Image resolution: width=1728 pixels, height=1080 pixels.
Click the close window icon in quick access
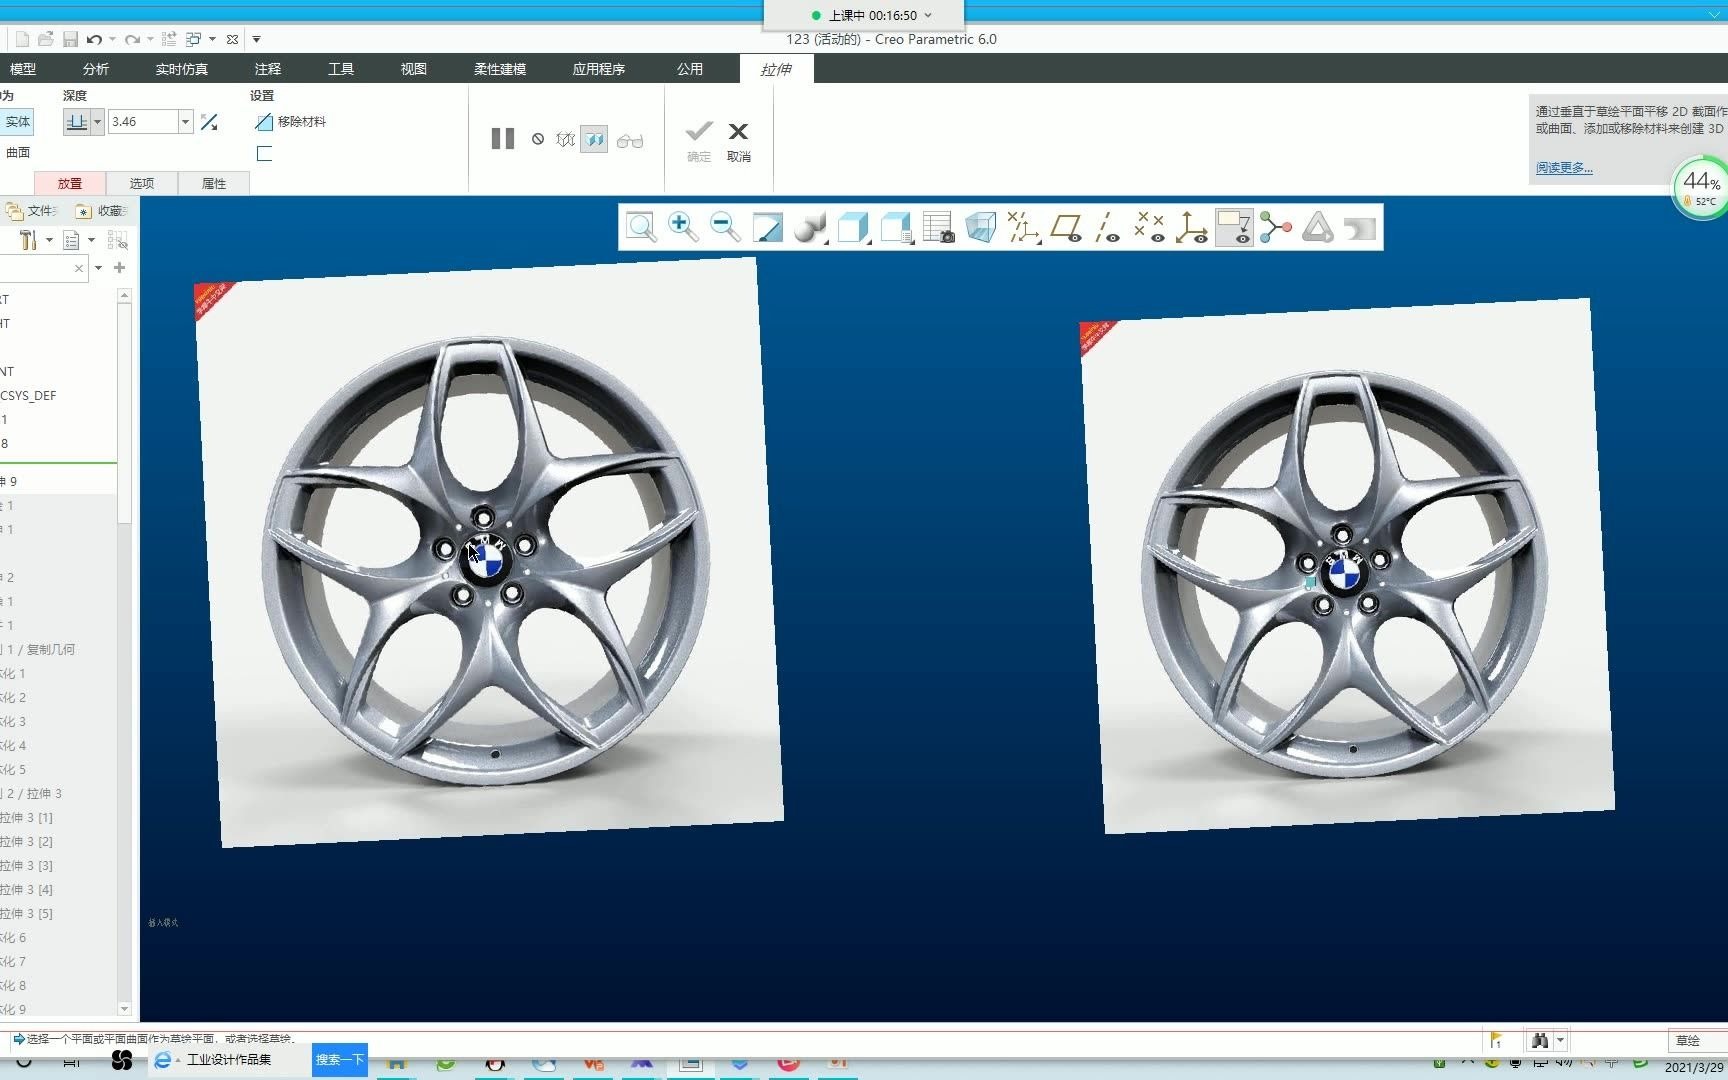pyautogui.click(x=232, y=39)
